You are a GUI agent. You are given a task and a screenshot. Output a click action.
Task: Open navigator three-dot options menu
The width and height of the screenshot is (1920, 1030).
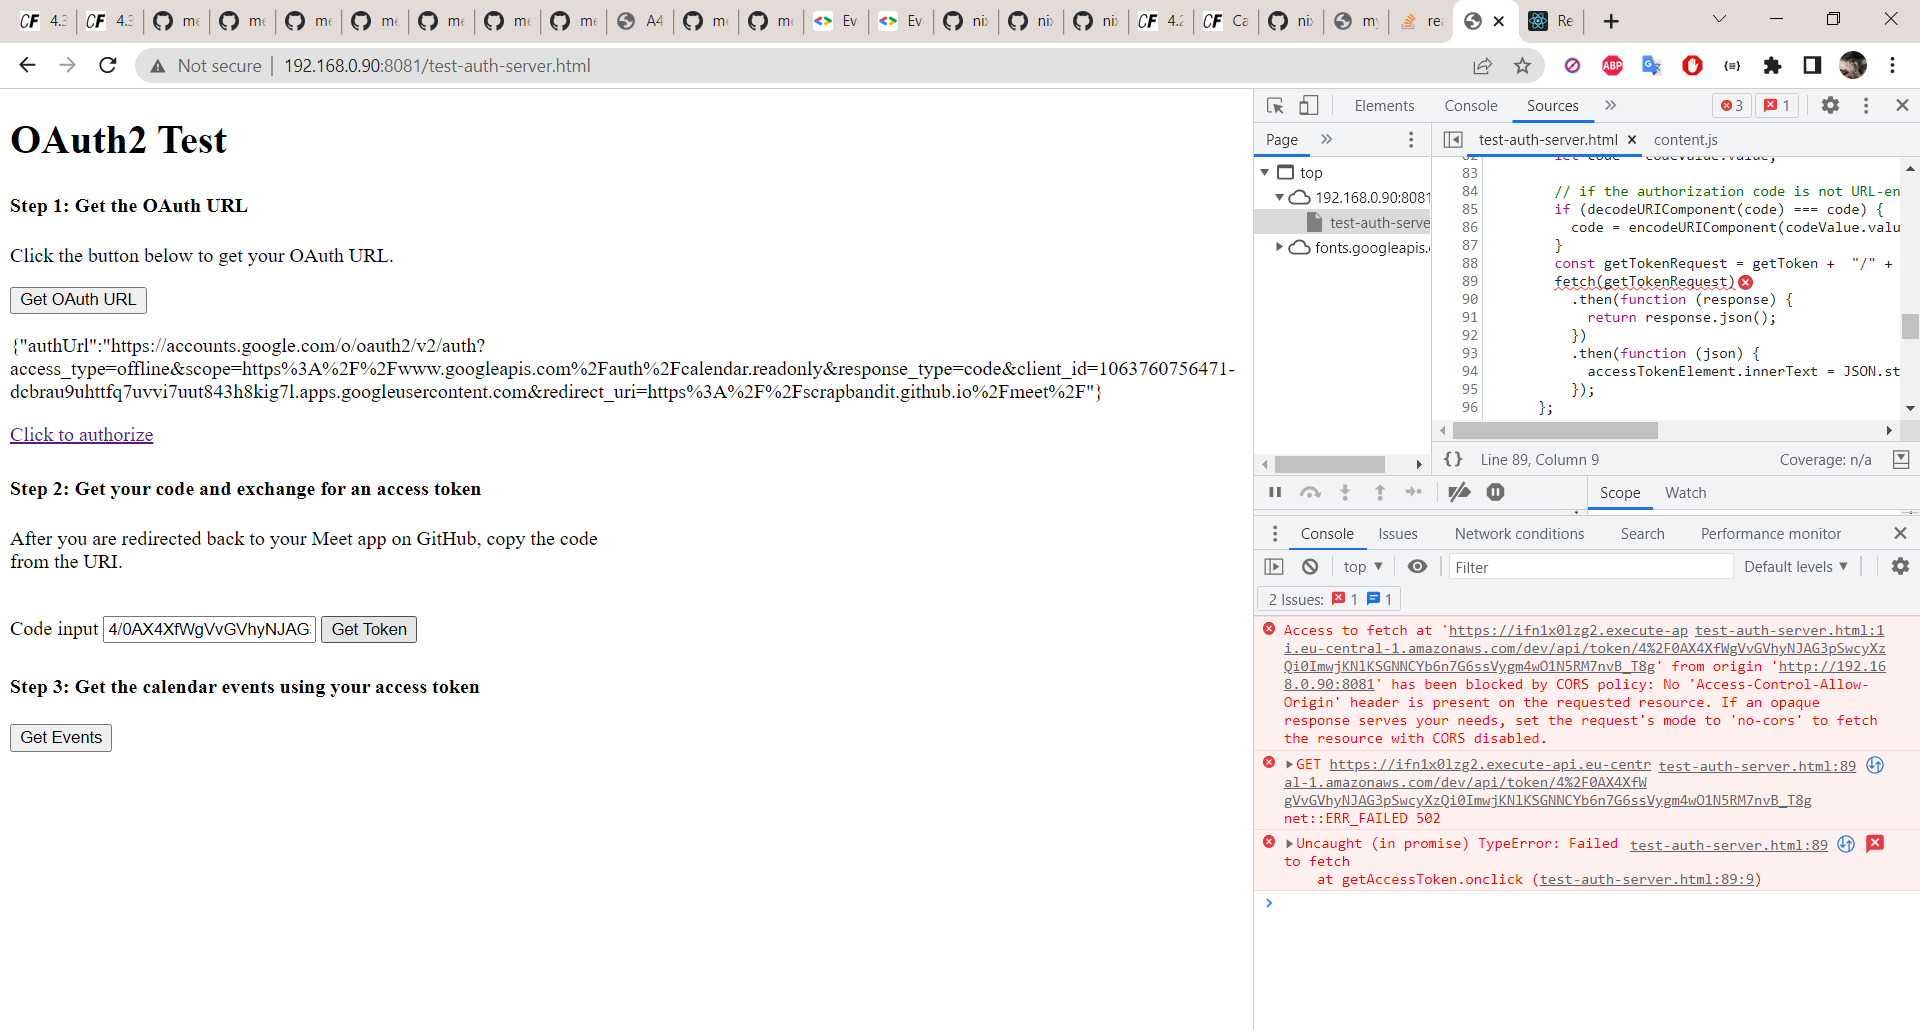pyautogui.click(x=1411, y=140)
